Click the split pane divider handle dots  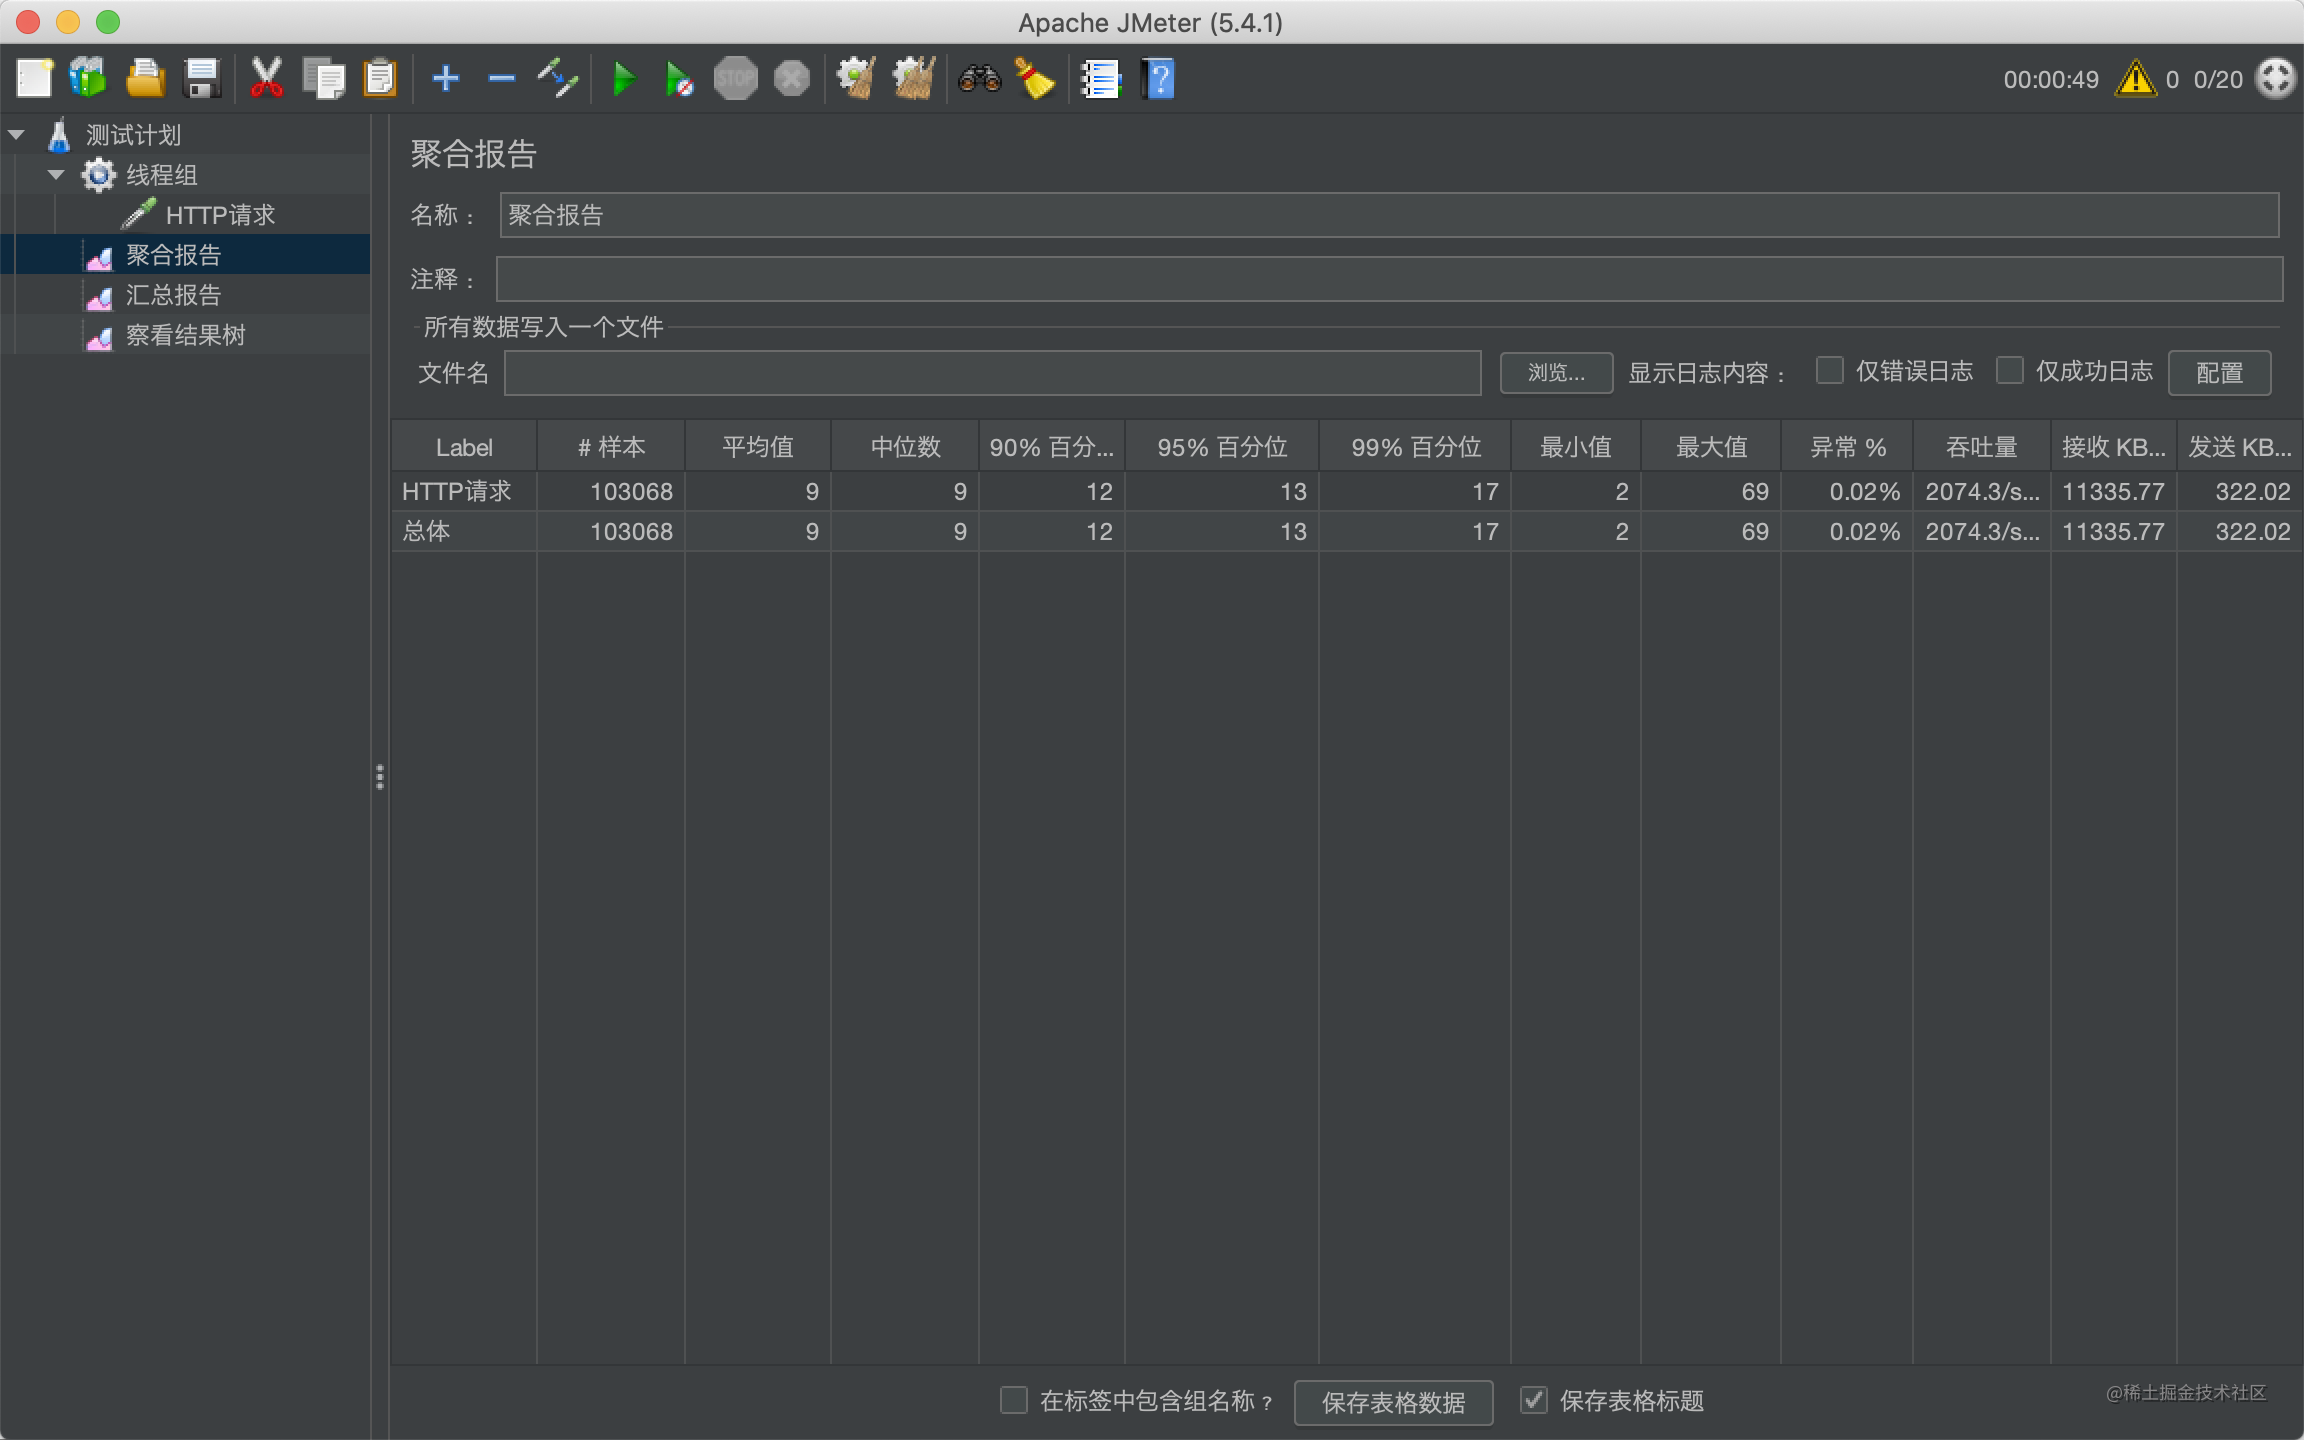tap(380, 777)
